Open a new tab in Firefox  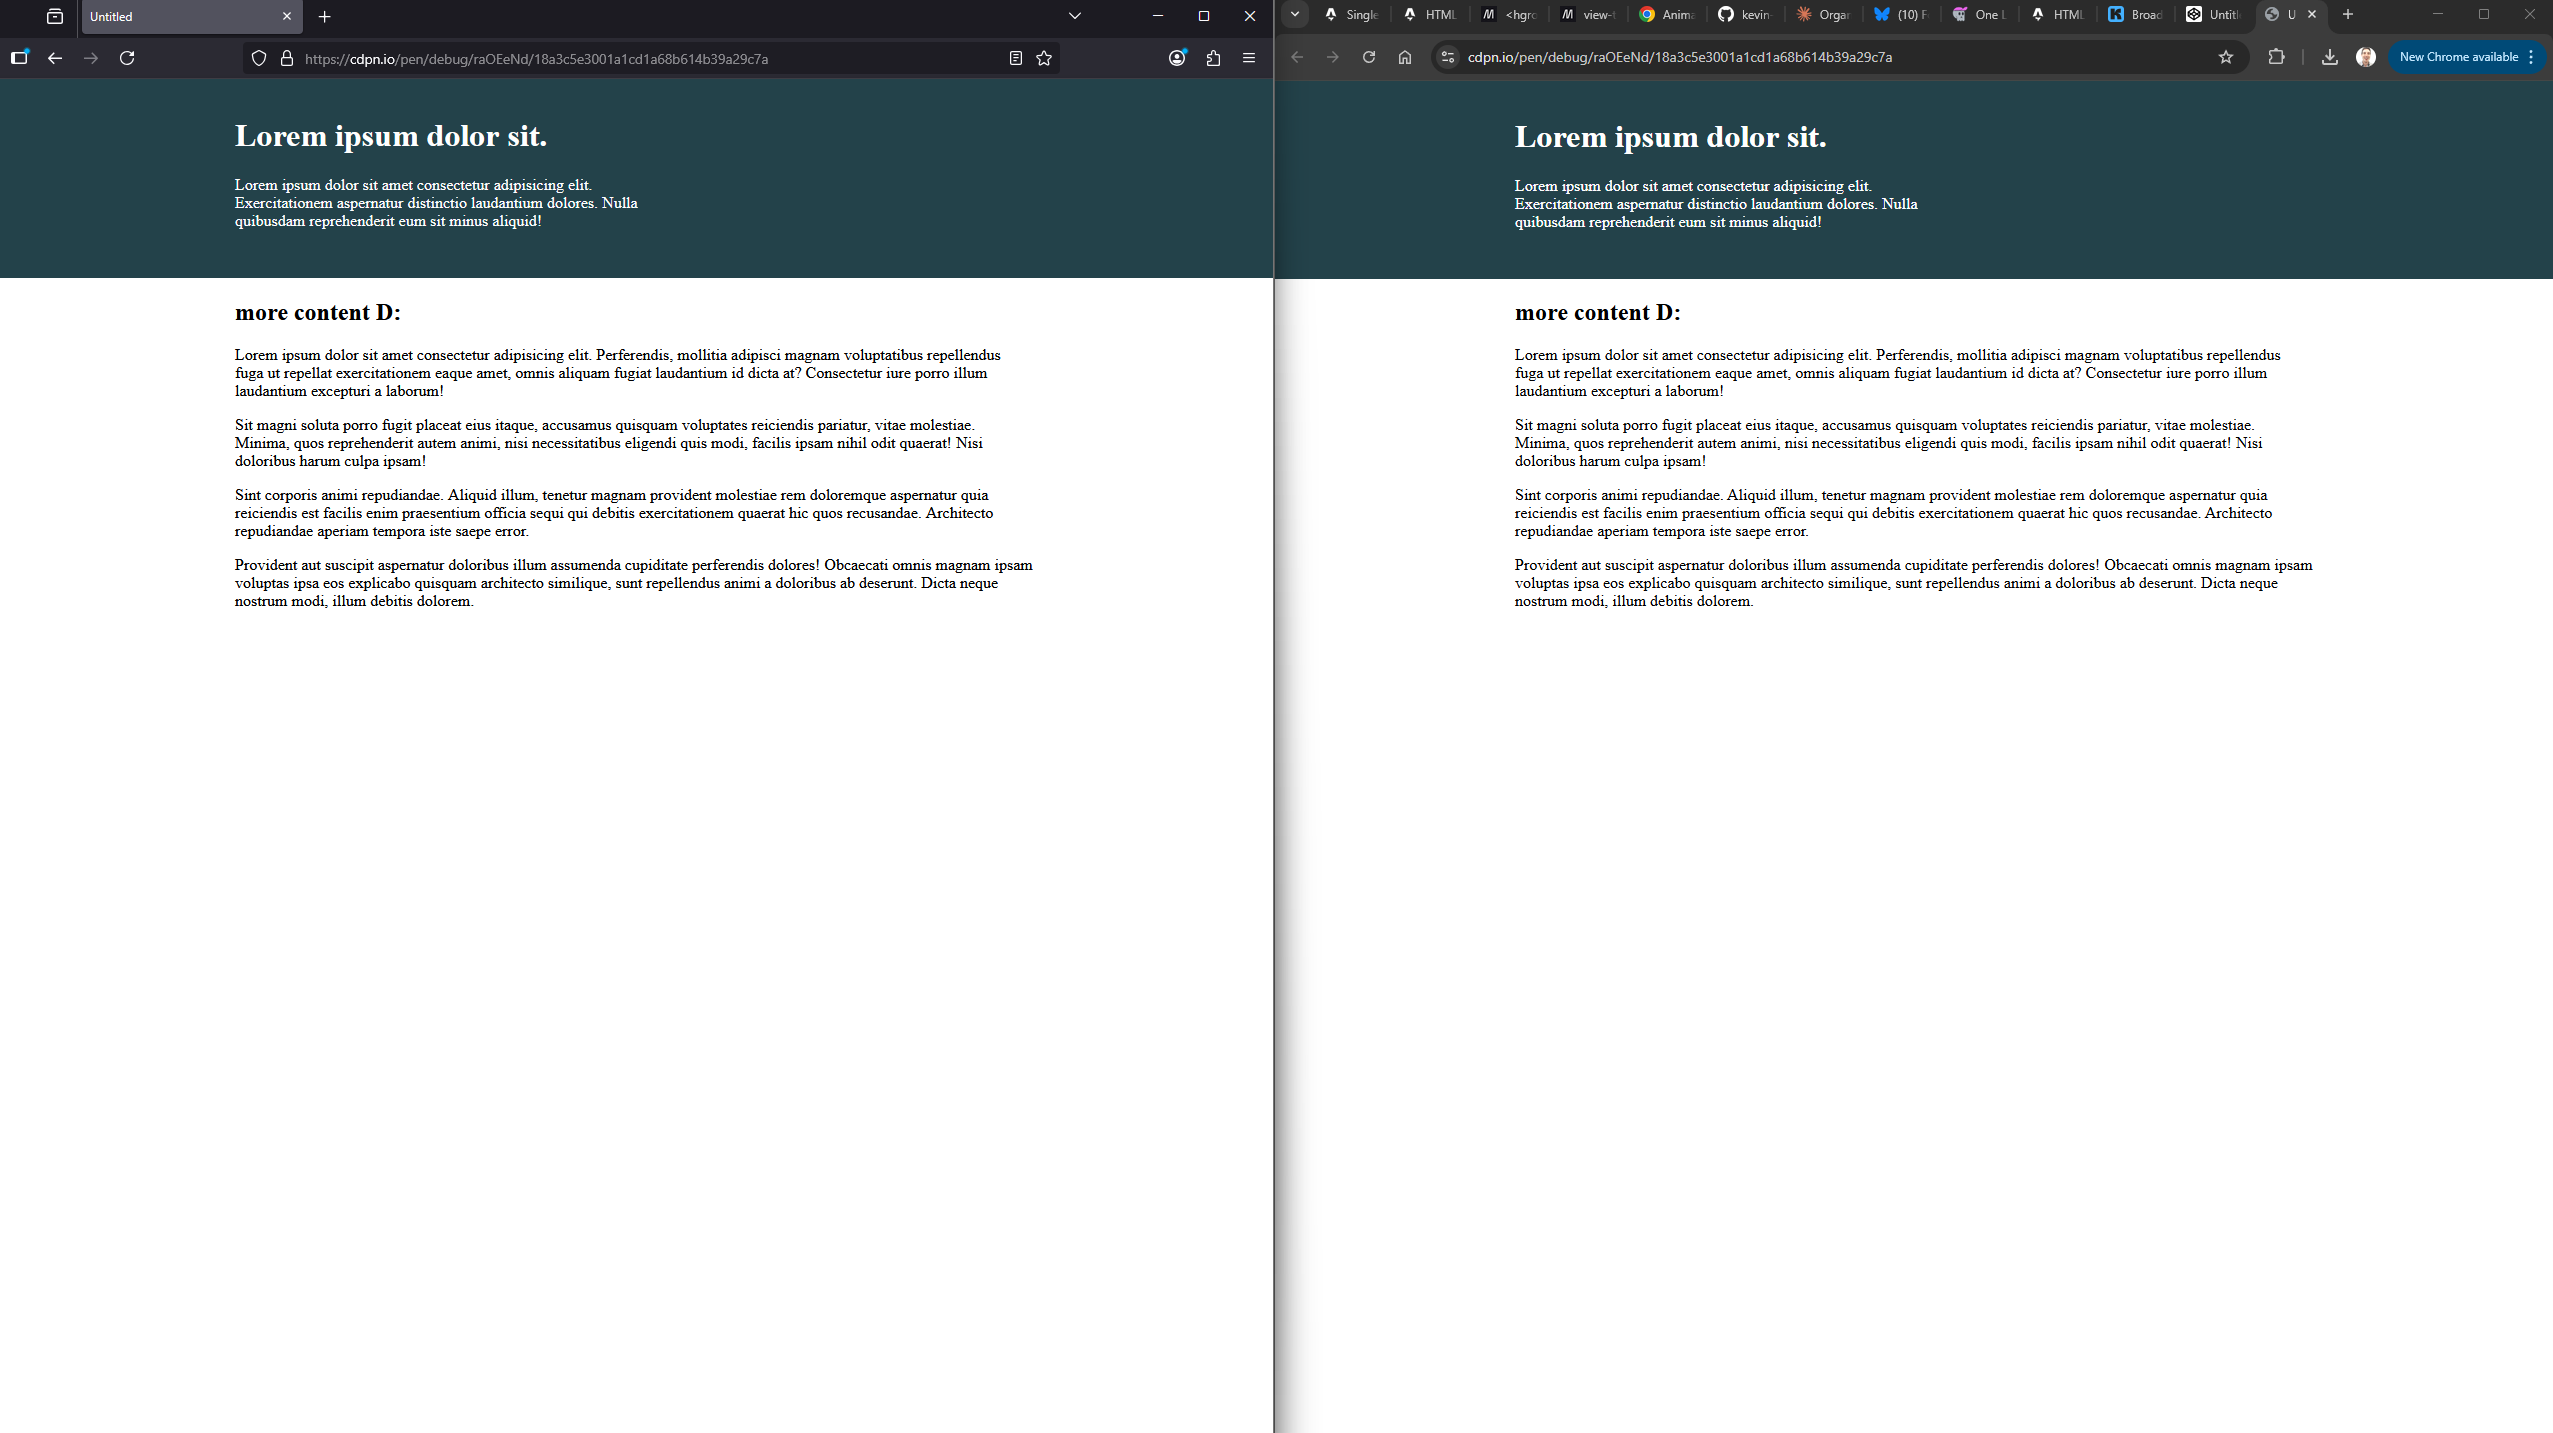click(x=325, y=16)
